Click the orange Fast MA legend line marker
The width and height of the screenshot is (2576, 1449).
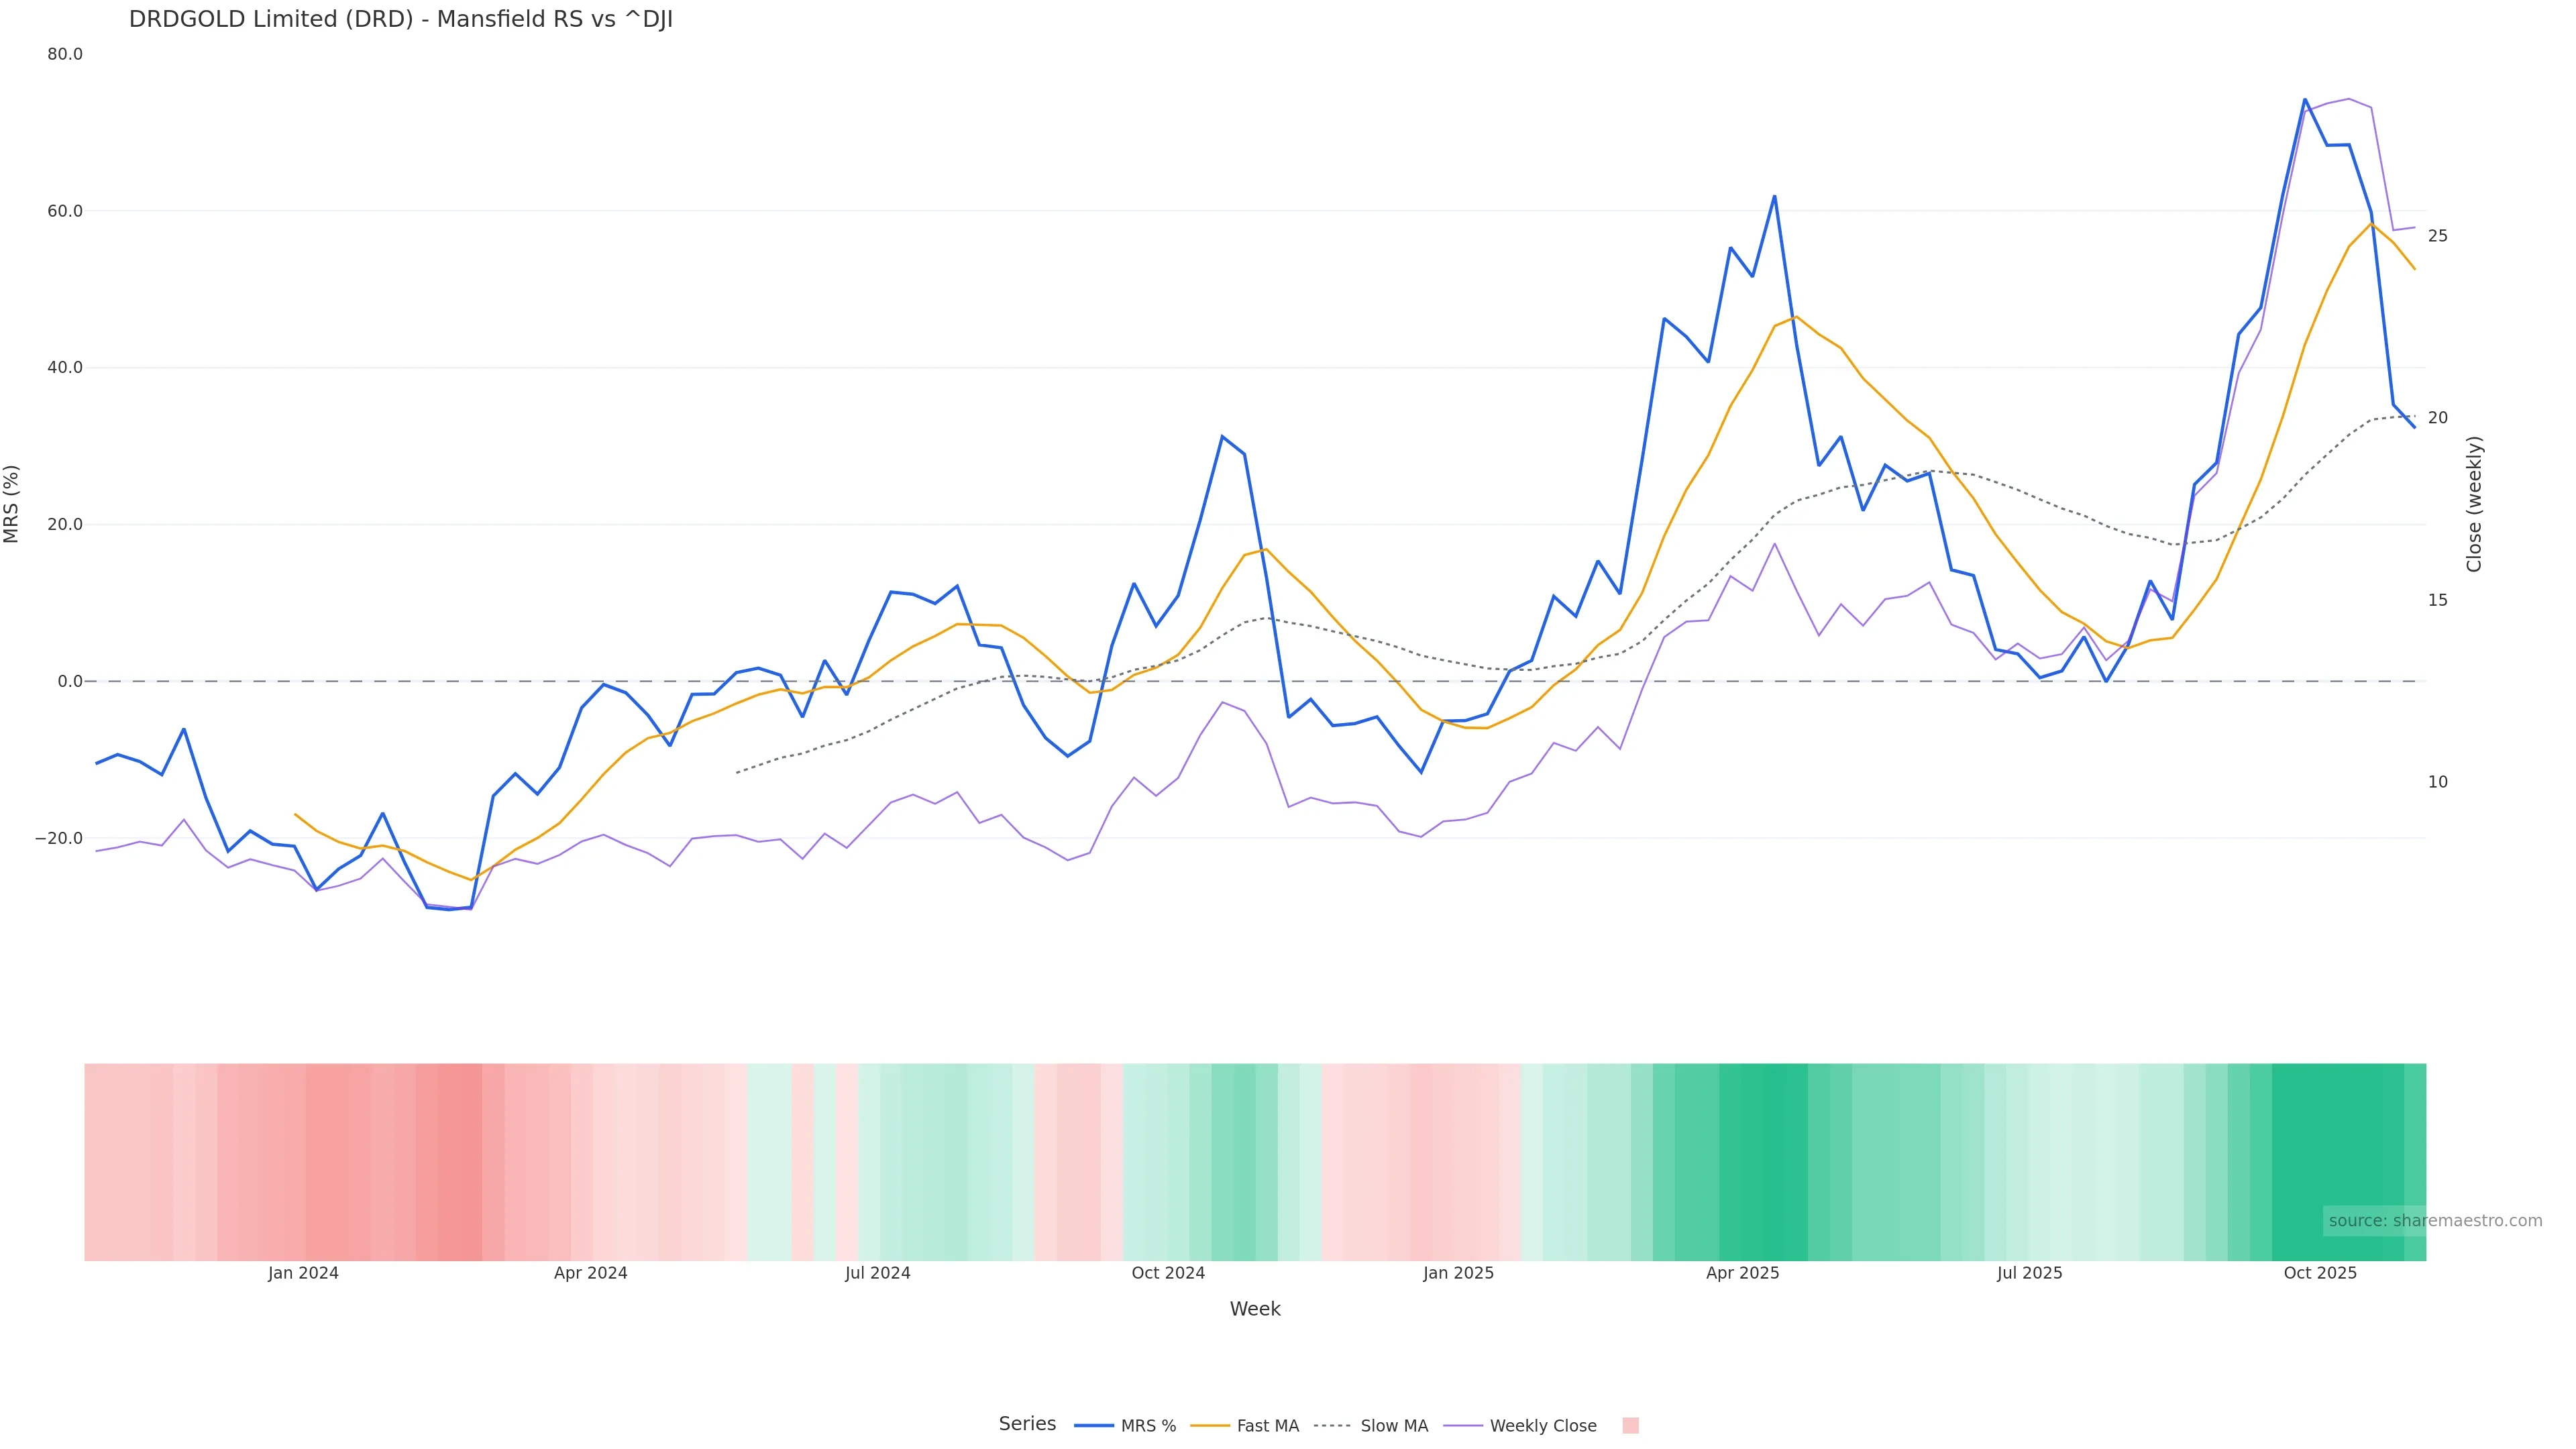click(x=1210, y=1426)
